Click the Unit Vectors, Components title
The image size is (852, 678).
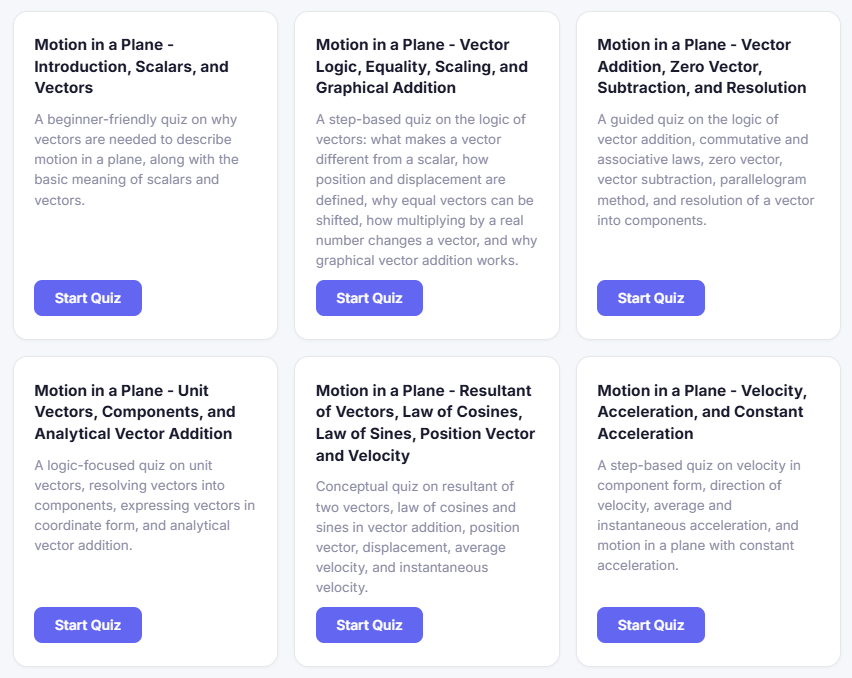134,412
